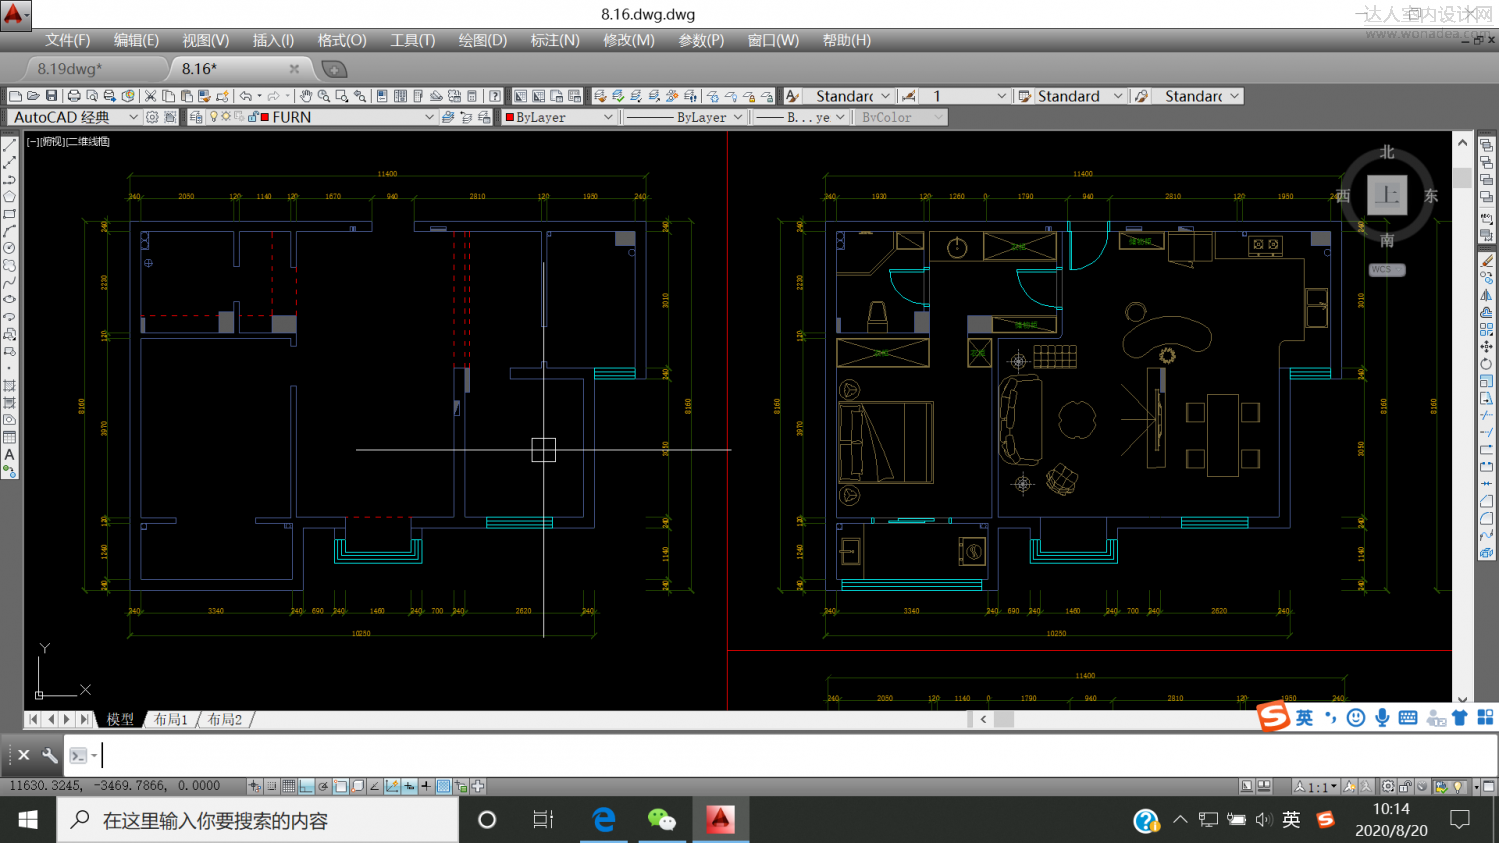Image resolution: width=1499 pixels, height=843 pixels.
Task: Open the 绘图(D) menu
Action: click(x=483, y=40)
